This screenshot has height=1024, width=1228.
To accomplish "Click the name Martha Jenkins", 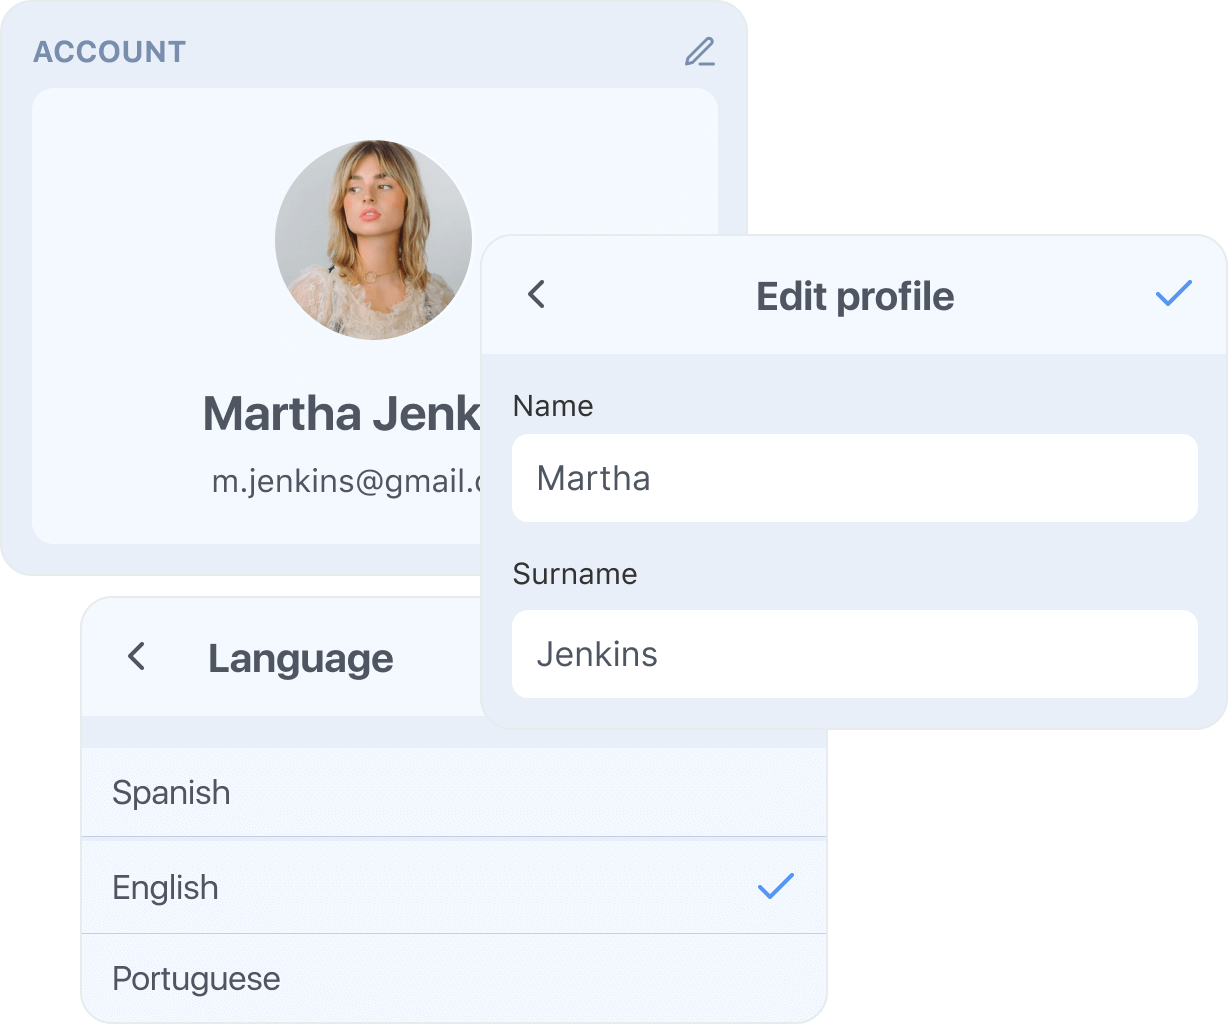I will pyautogui.click(x=340, y=413).
